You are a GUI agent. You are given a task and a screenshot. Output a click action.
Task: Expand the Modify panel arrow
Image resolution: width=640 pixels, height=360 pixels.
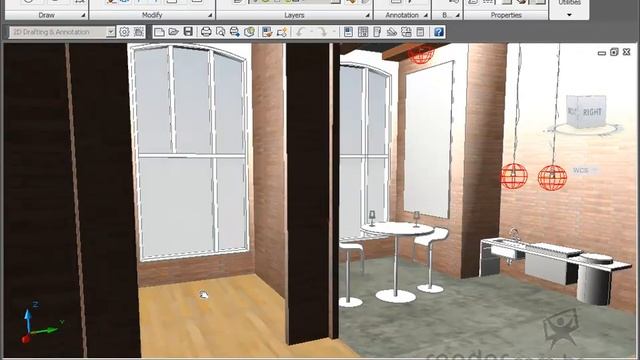pos(210,15)
